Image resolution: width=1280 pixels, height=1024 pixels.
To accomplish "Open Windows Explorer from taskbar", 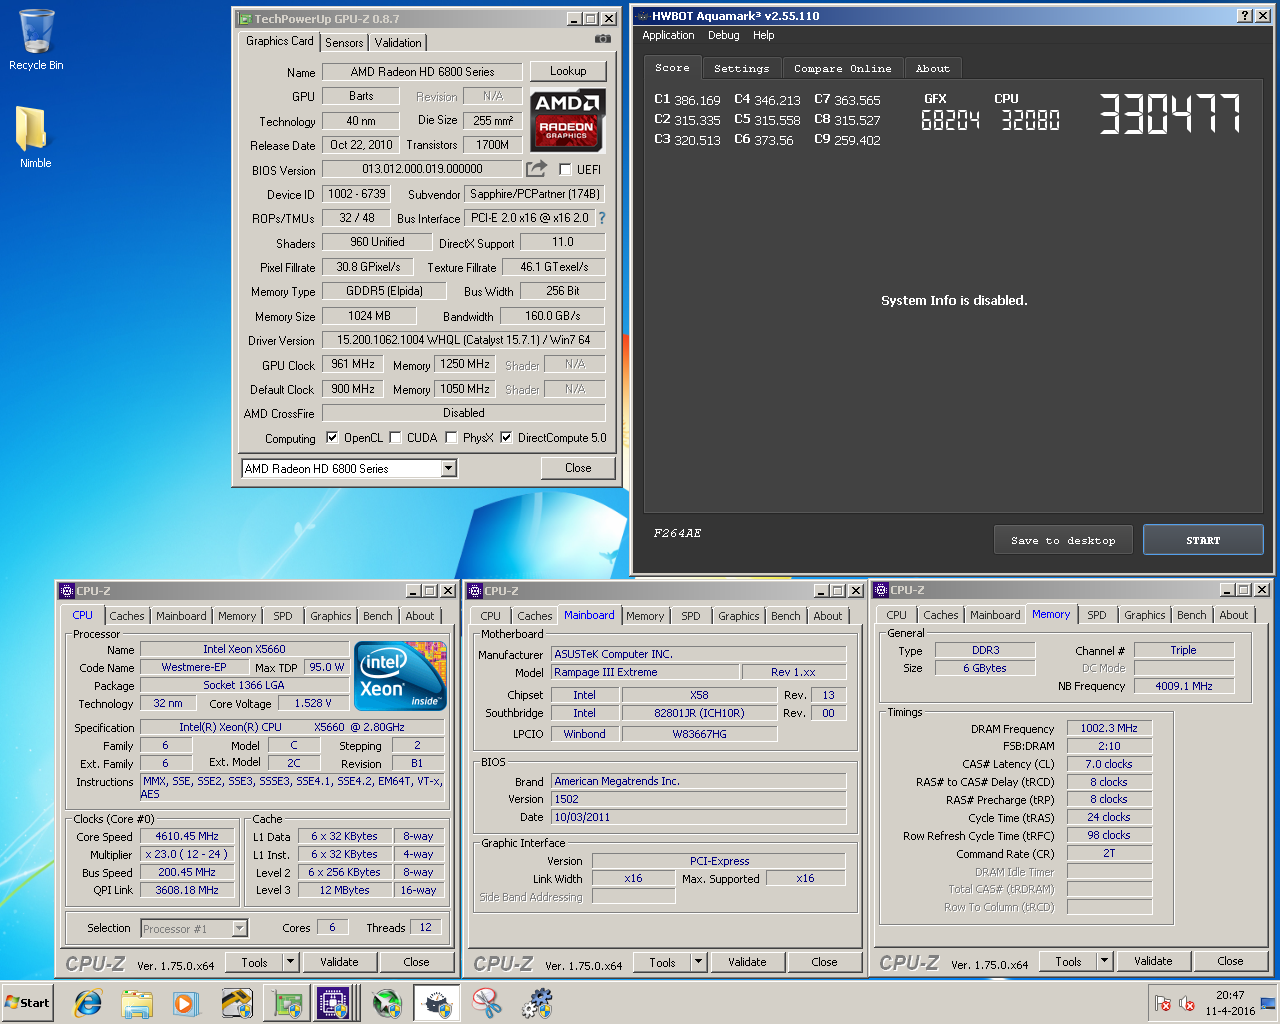I will [x=137, y=1003].
